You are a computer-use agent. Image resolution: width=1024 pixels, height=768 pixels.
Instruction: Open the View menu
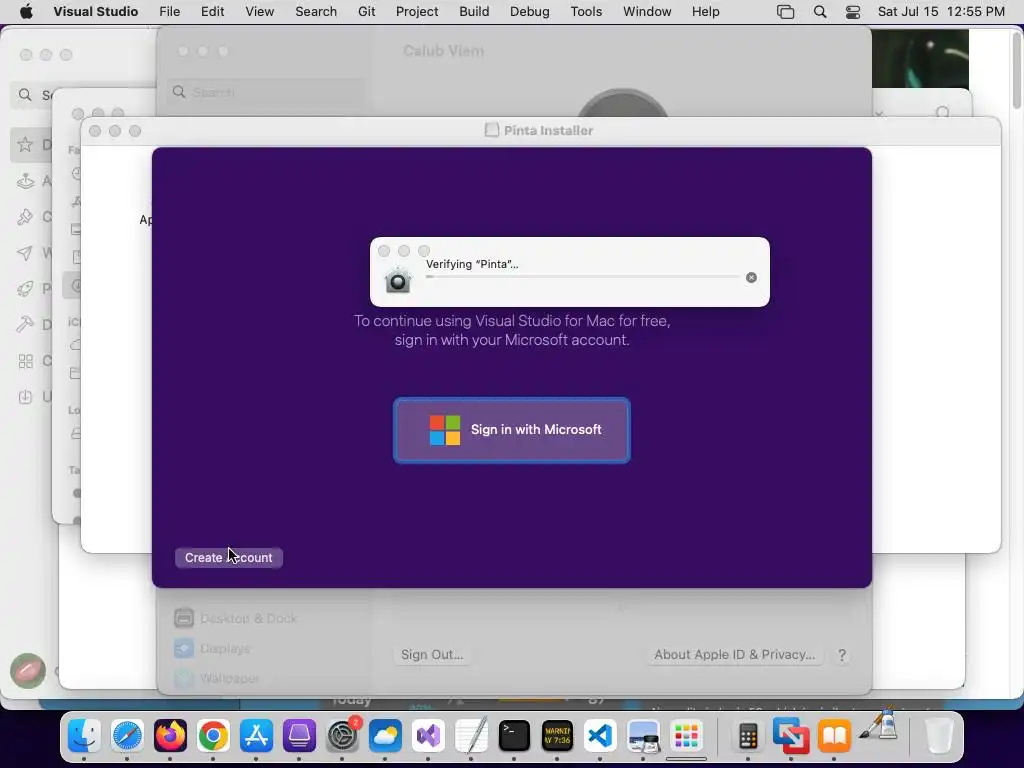coord(259,12)
